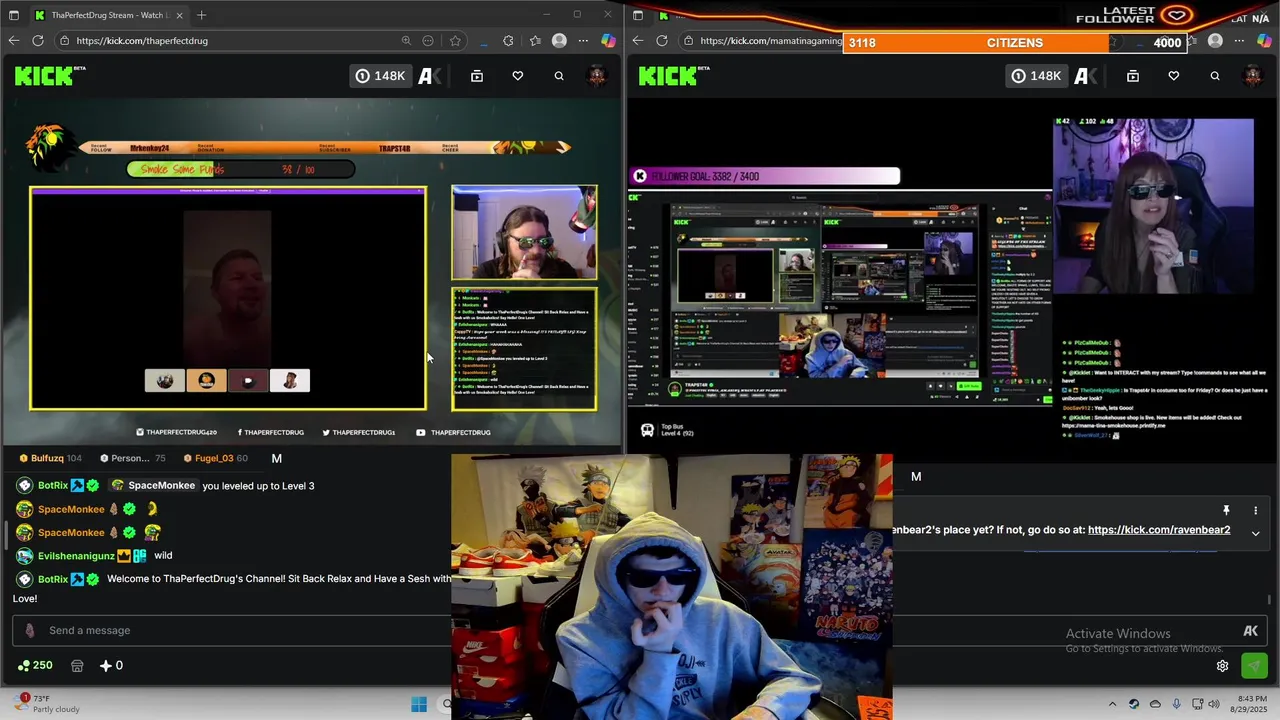Favorite this page with the star icon in left browser
1280x720 pixels.
[x=455, y=41]
